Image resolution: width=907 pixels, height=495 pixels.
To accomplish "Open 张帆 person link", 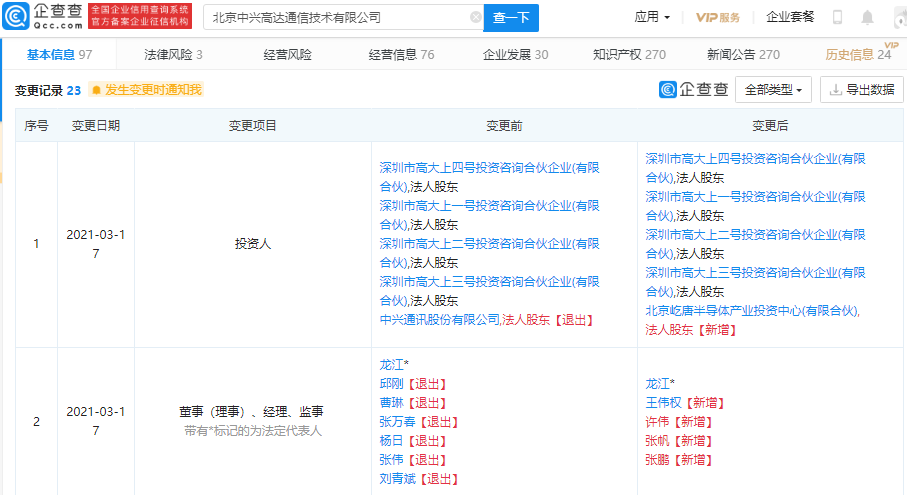I will [657, 441].
